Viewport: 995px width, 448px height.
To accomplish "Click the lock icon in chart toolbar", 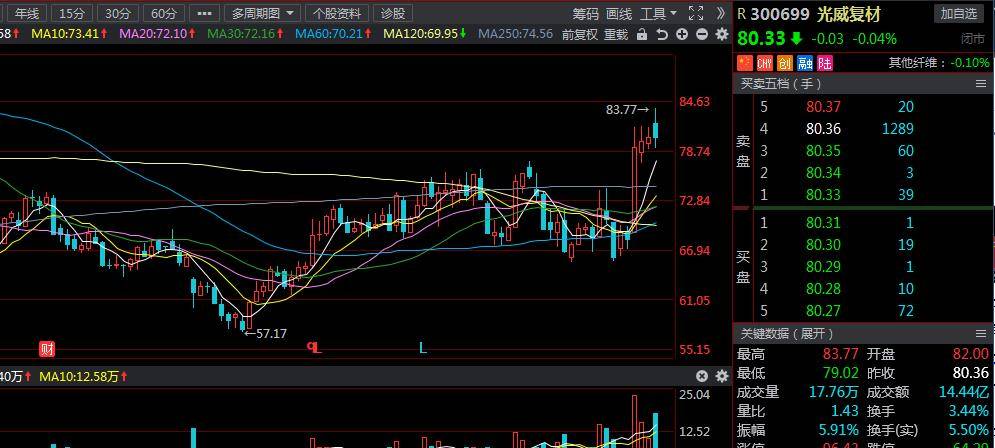I will [x=643, y=34].
